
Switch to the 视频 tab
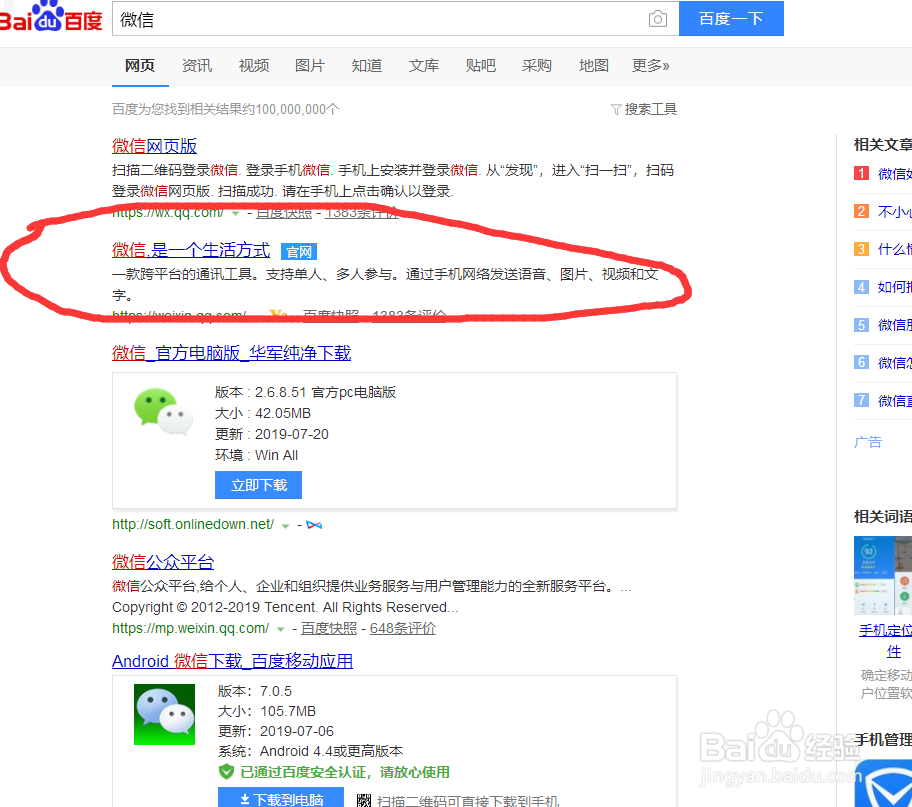coord(253,65)
